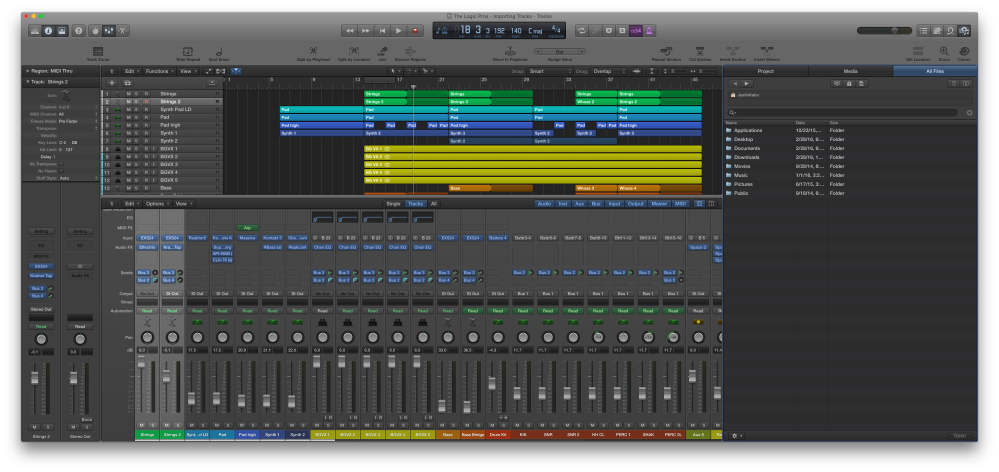Click the Zoom toolbar icon
Screen dimensions: 999x472
943,51
